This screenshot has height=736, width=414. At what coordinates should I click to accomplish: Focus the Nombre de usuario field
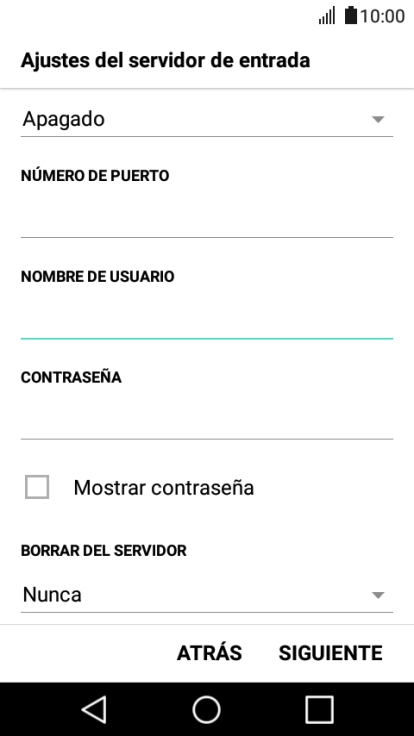(x=207, y=321)
